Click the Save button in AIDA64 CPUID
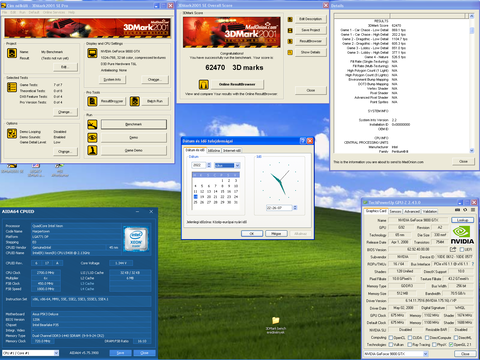Image resolution: width=480 pixels, height=360 pixels. (120, 353)
